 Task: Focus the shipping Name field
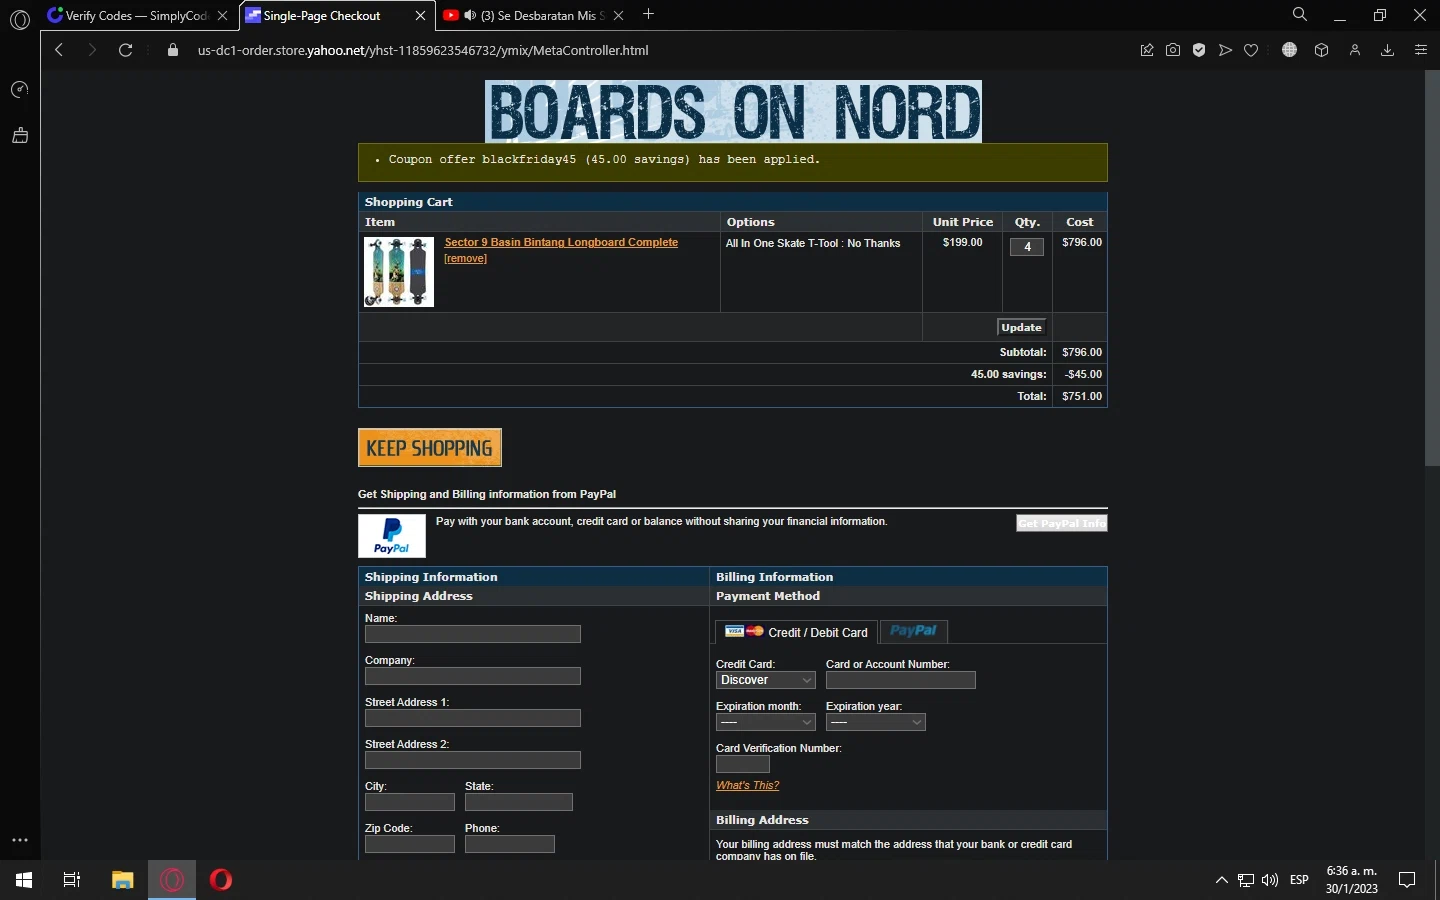[x=473, y=634]
